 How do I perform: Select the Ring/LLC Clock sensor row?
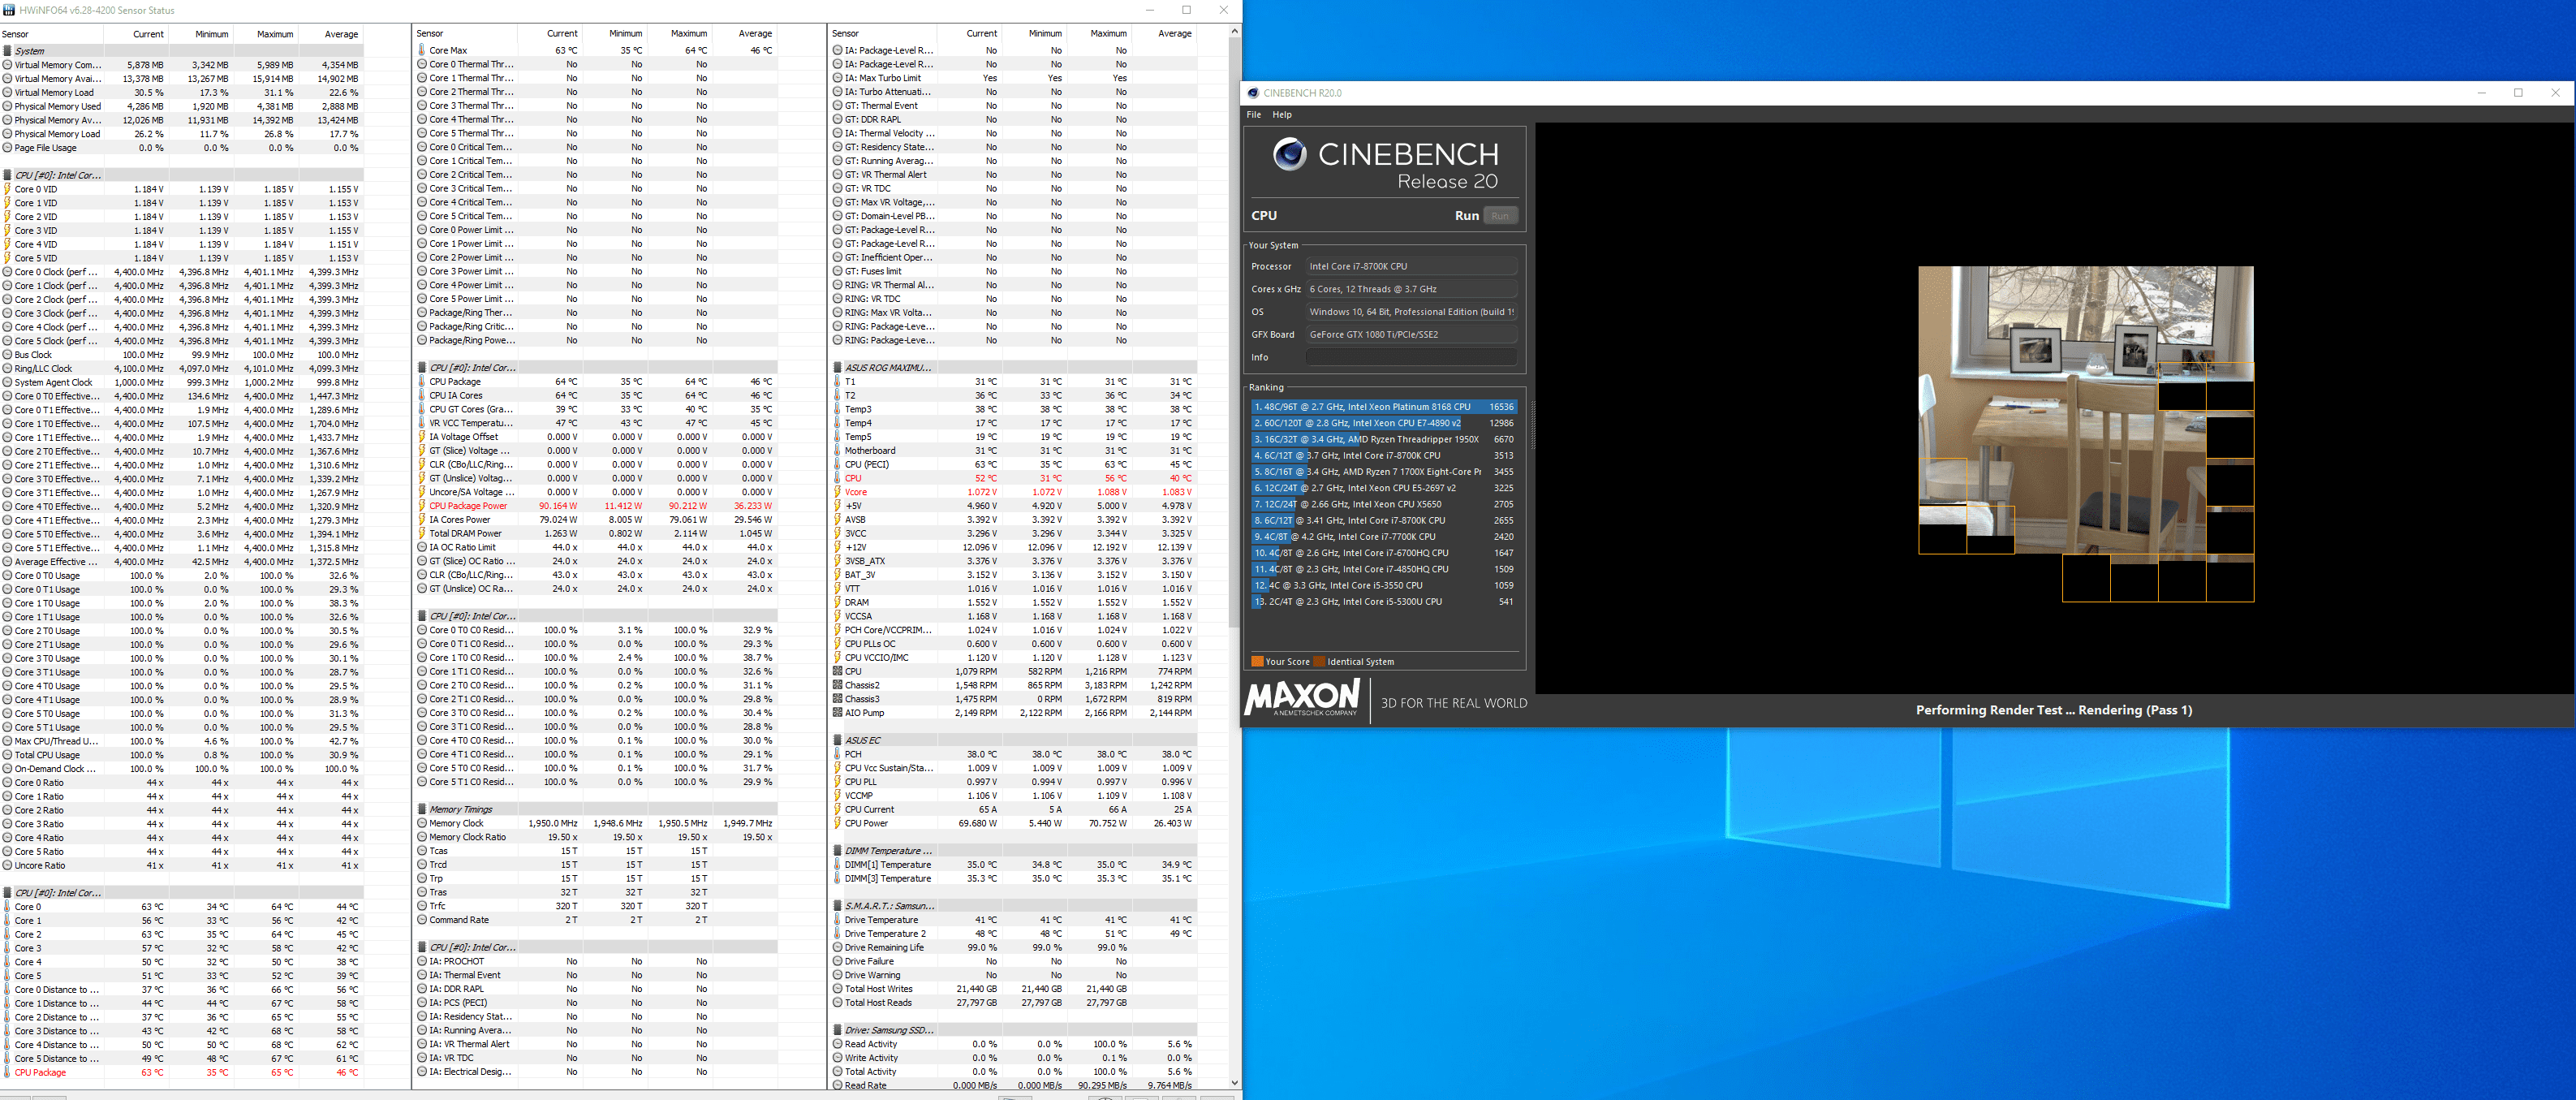[182, 368]
